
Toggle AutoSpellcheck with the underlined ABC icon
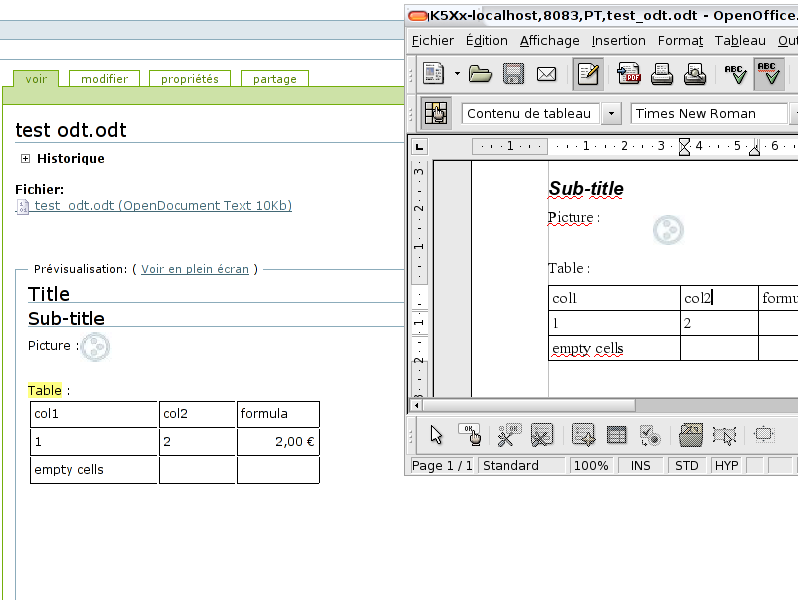click(x=768, y=74)
